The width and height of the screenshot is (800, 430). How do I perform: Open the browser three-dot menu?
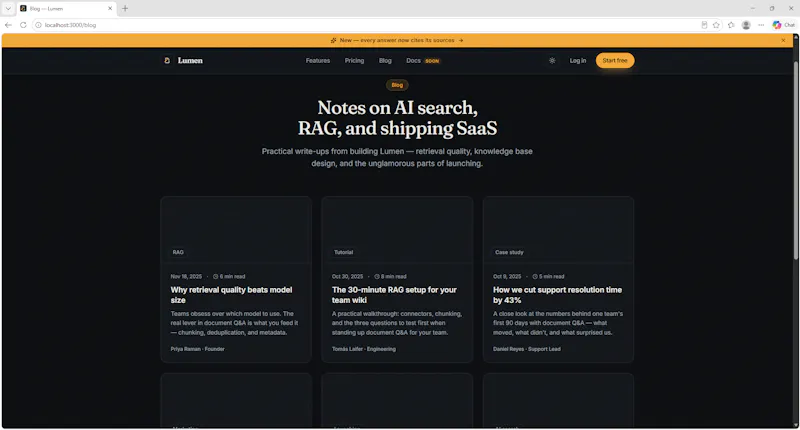761,25
